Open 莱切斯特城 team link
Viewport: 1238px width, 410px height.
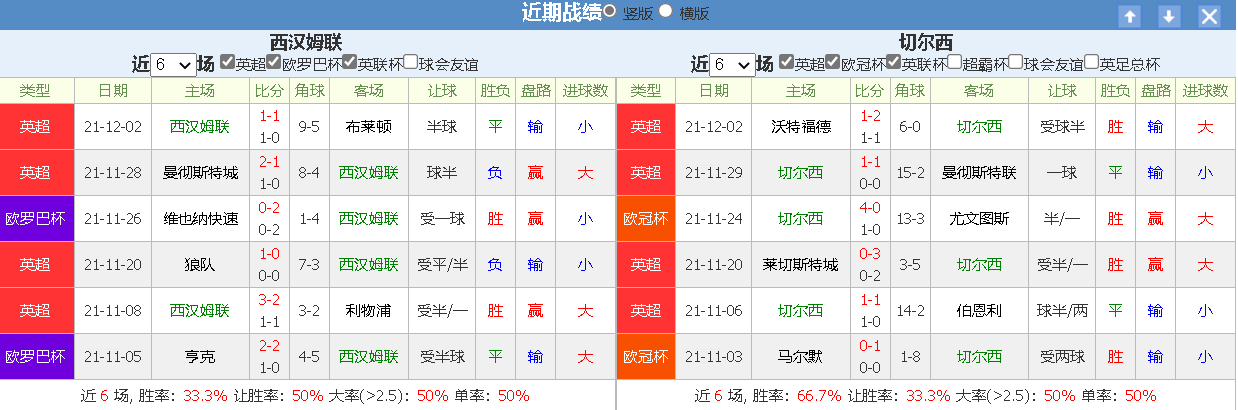801,265
